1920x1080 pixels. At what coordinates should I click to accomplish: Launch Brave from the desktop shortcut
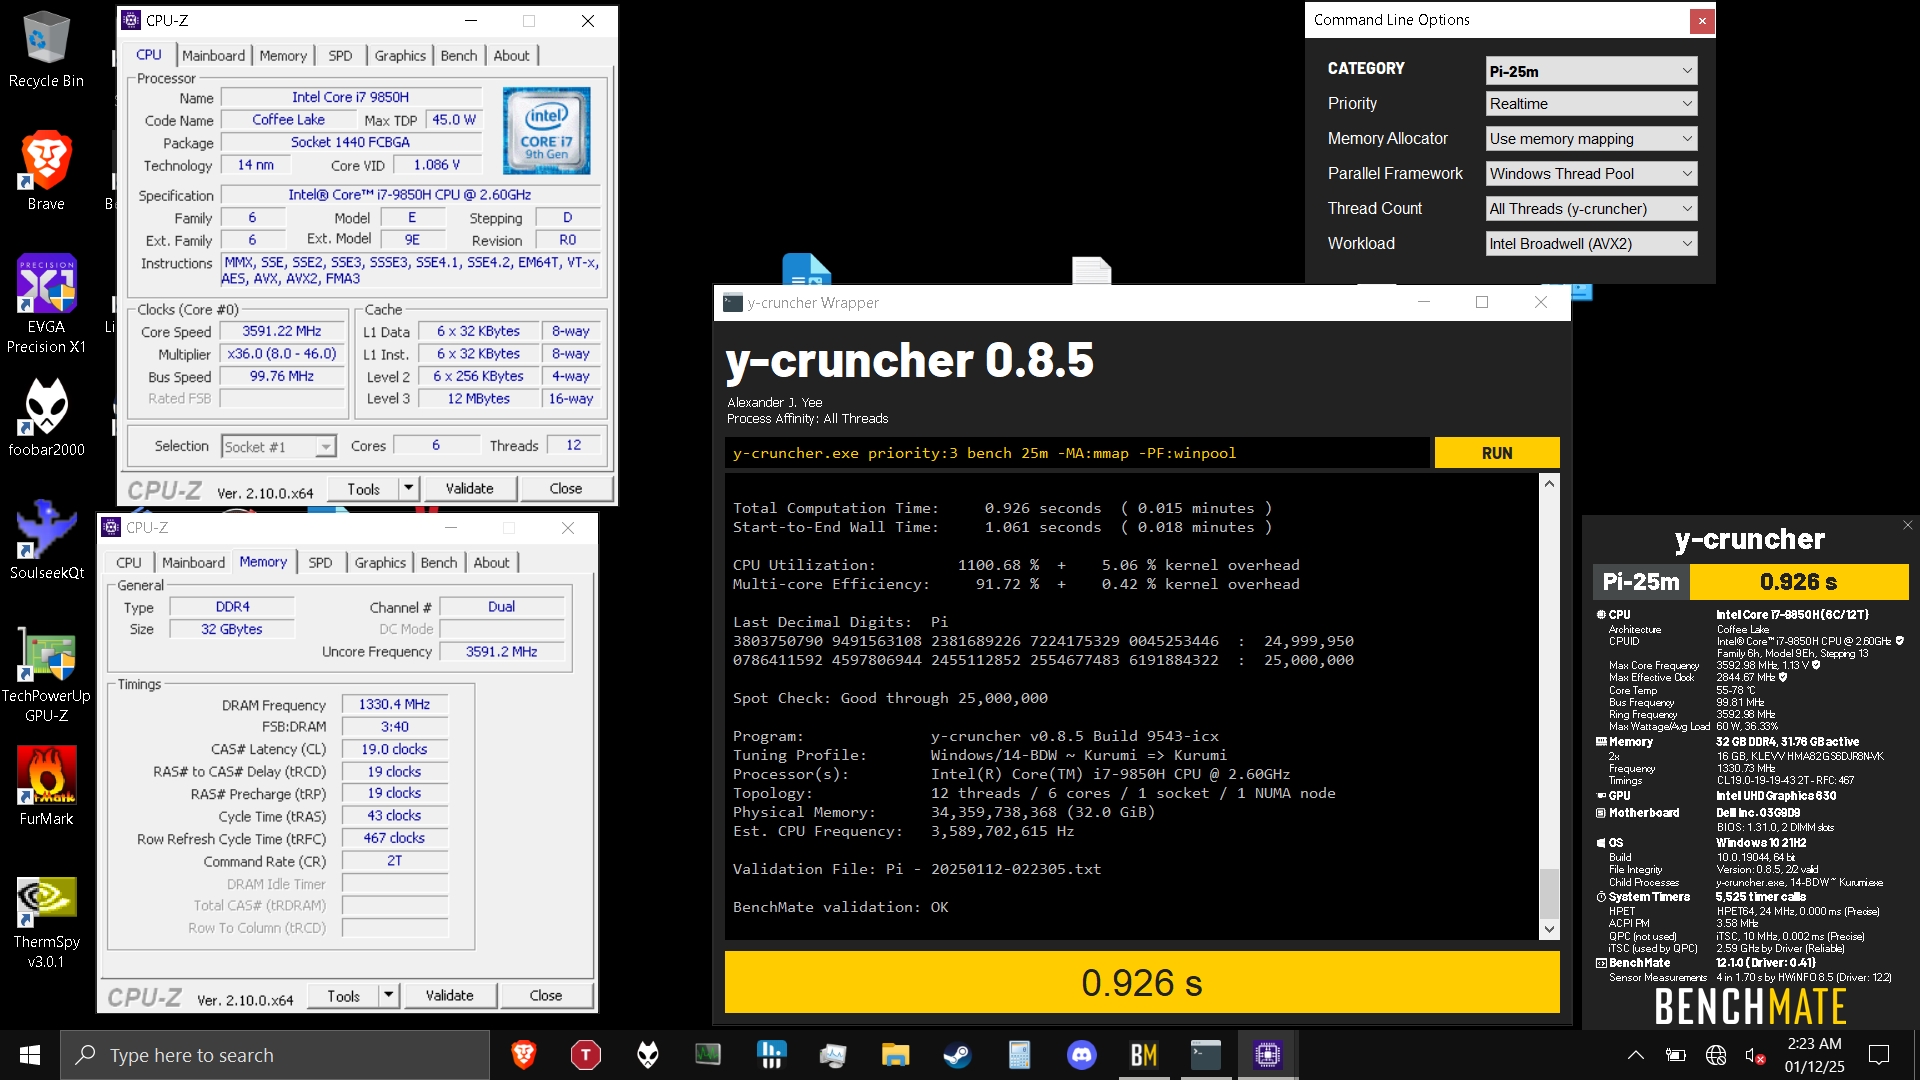46,171
